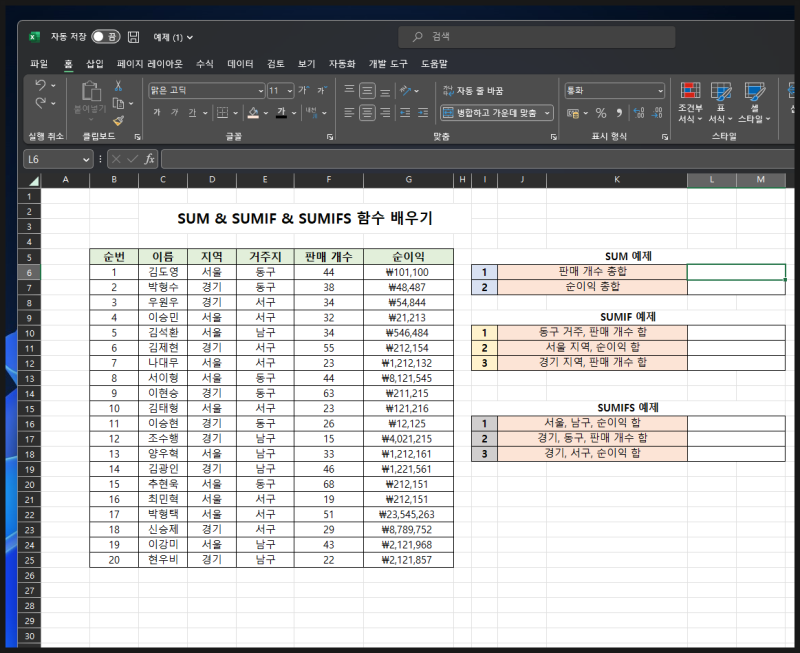Screen dimensions: 800x653
Task: Click the increase decimal icon
Action: click(x=639, y=113)
